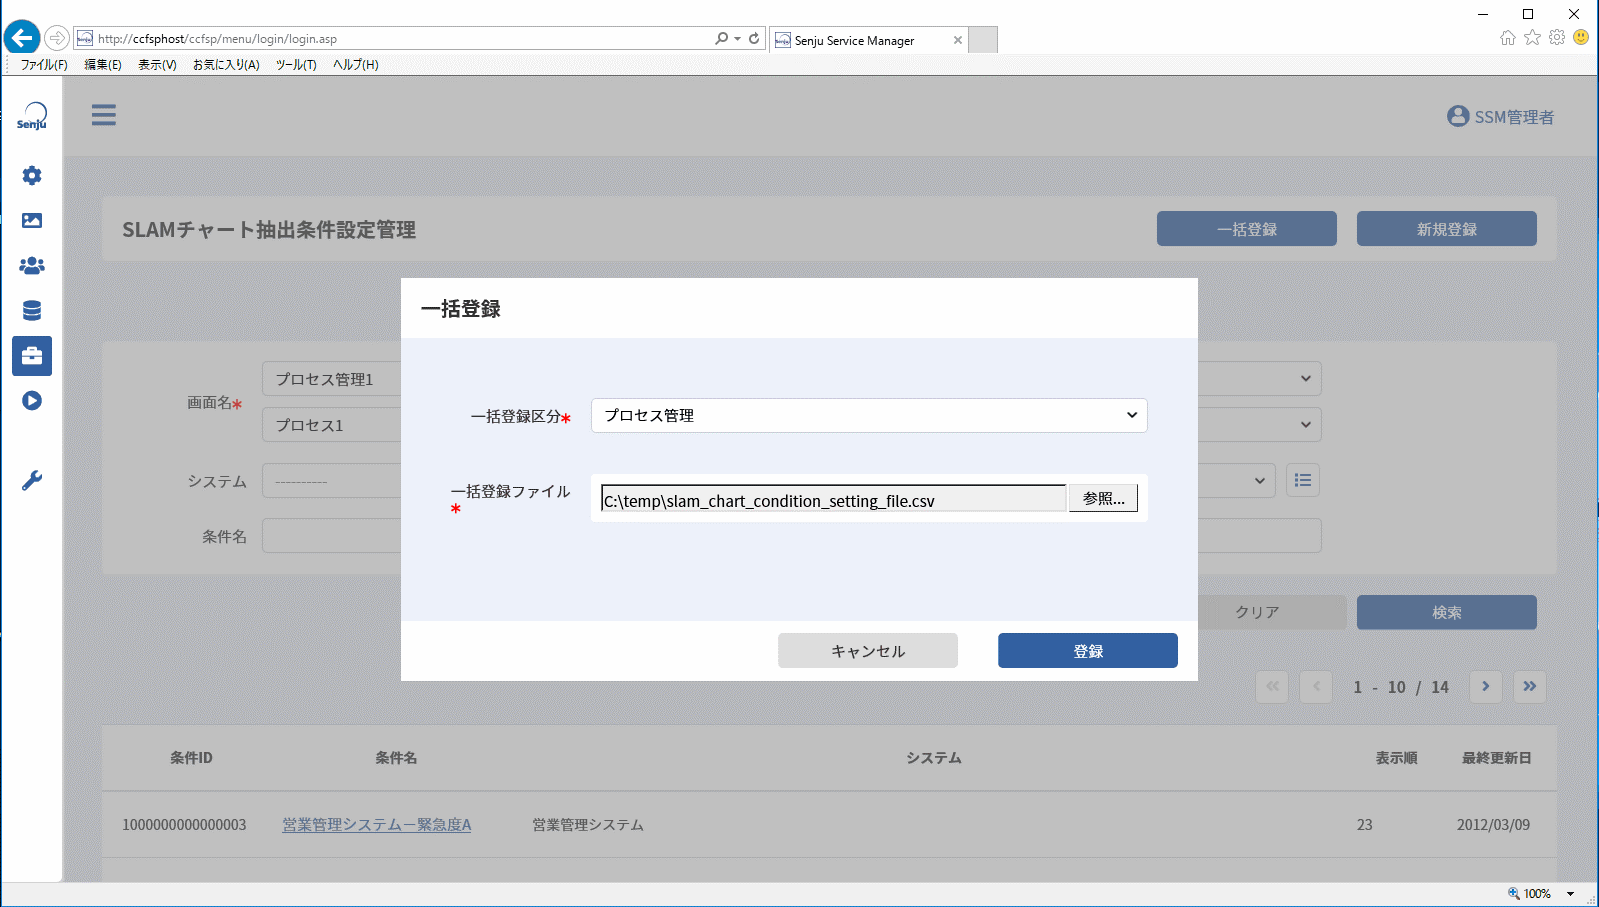This screenshot has height=907, width=1599.
Task: Open the 一括登録区分 dropdown
Action: click(869, 415)
